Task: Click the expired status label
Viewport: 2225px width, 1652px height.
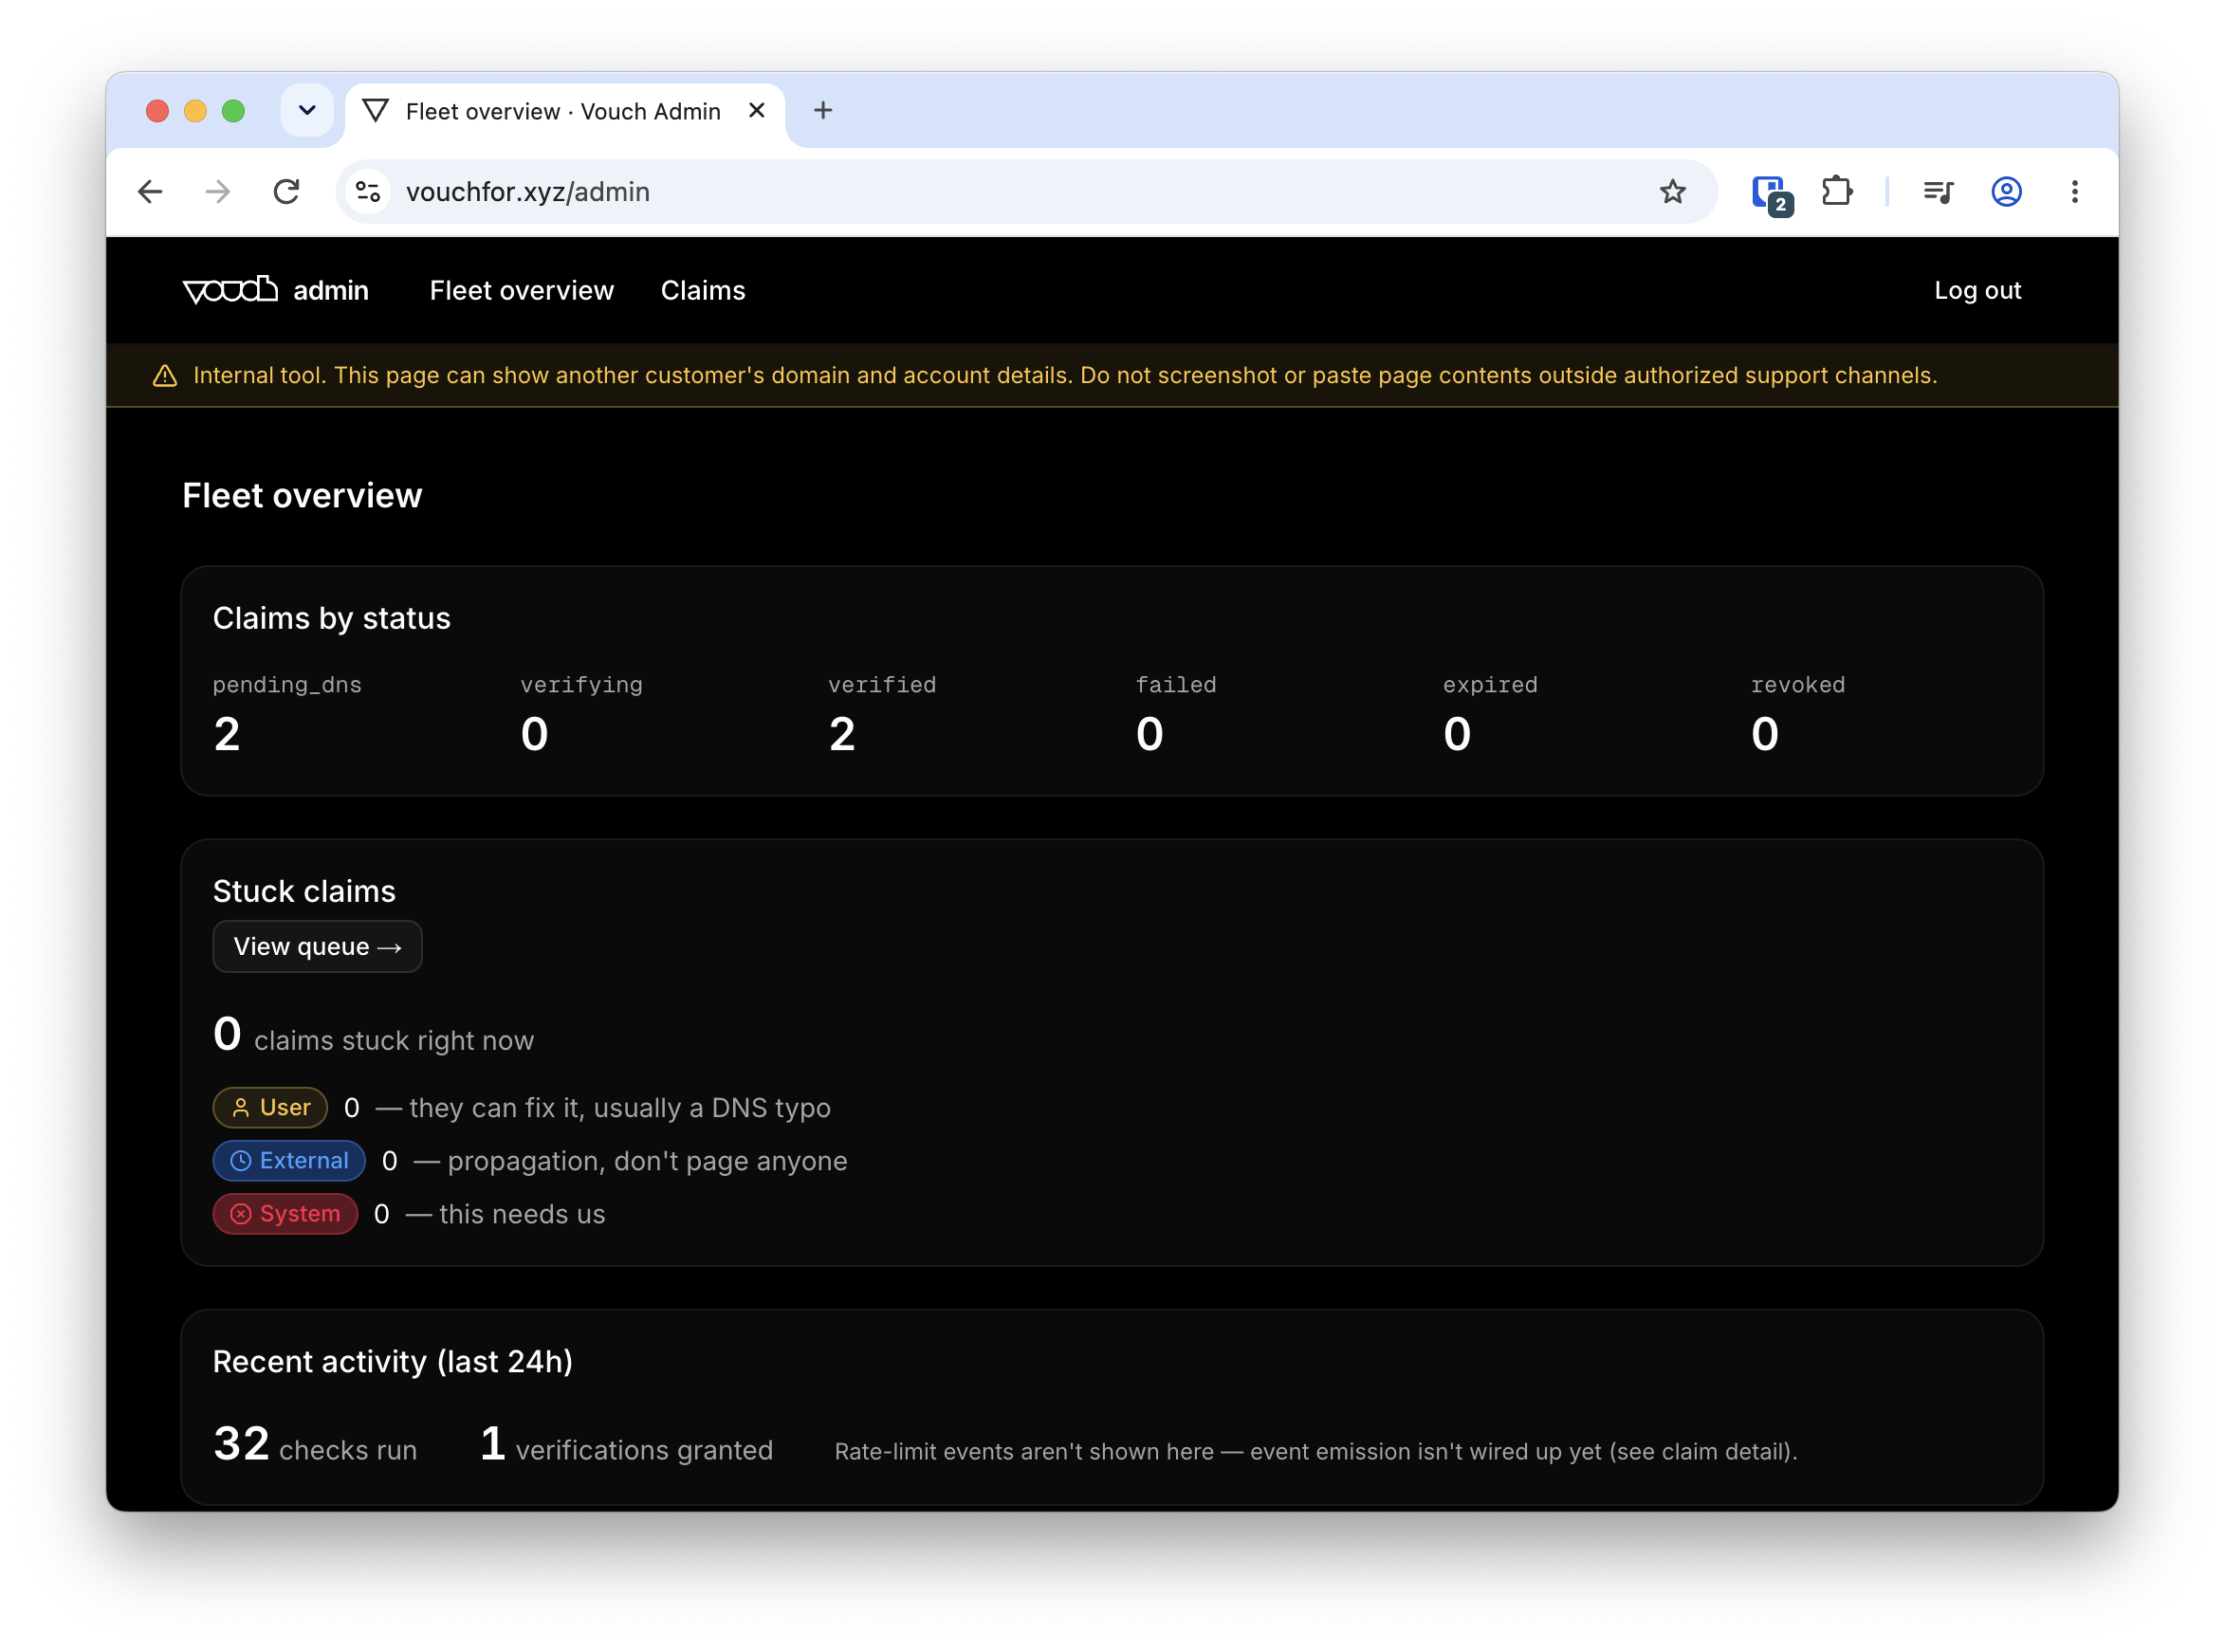Action: (1490, 685)
